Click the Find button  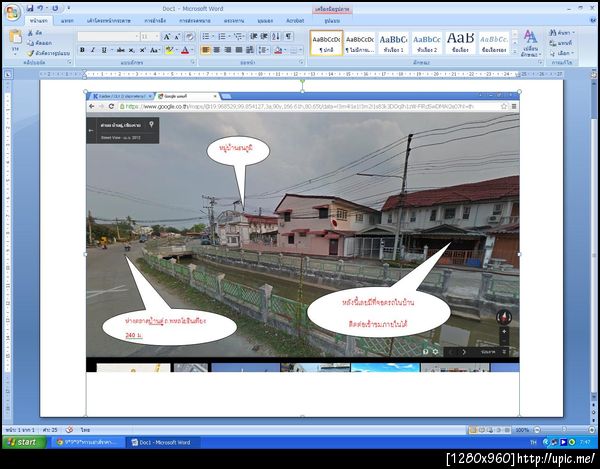(561, 33)
